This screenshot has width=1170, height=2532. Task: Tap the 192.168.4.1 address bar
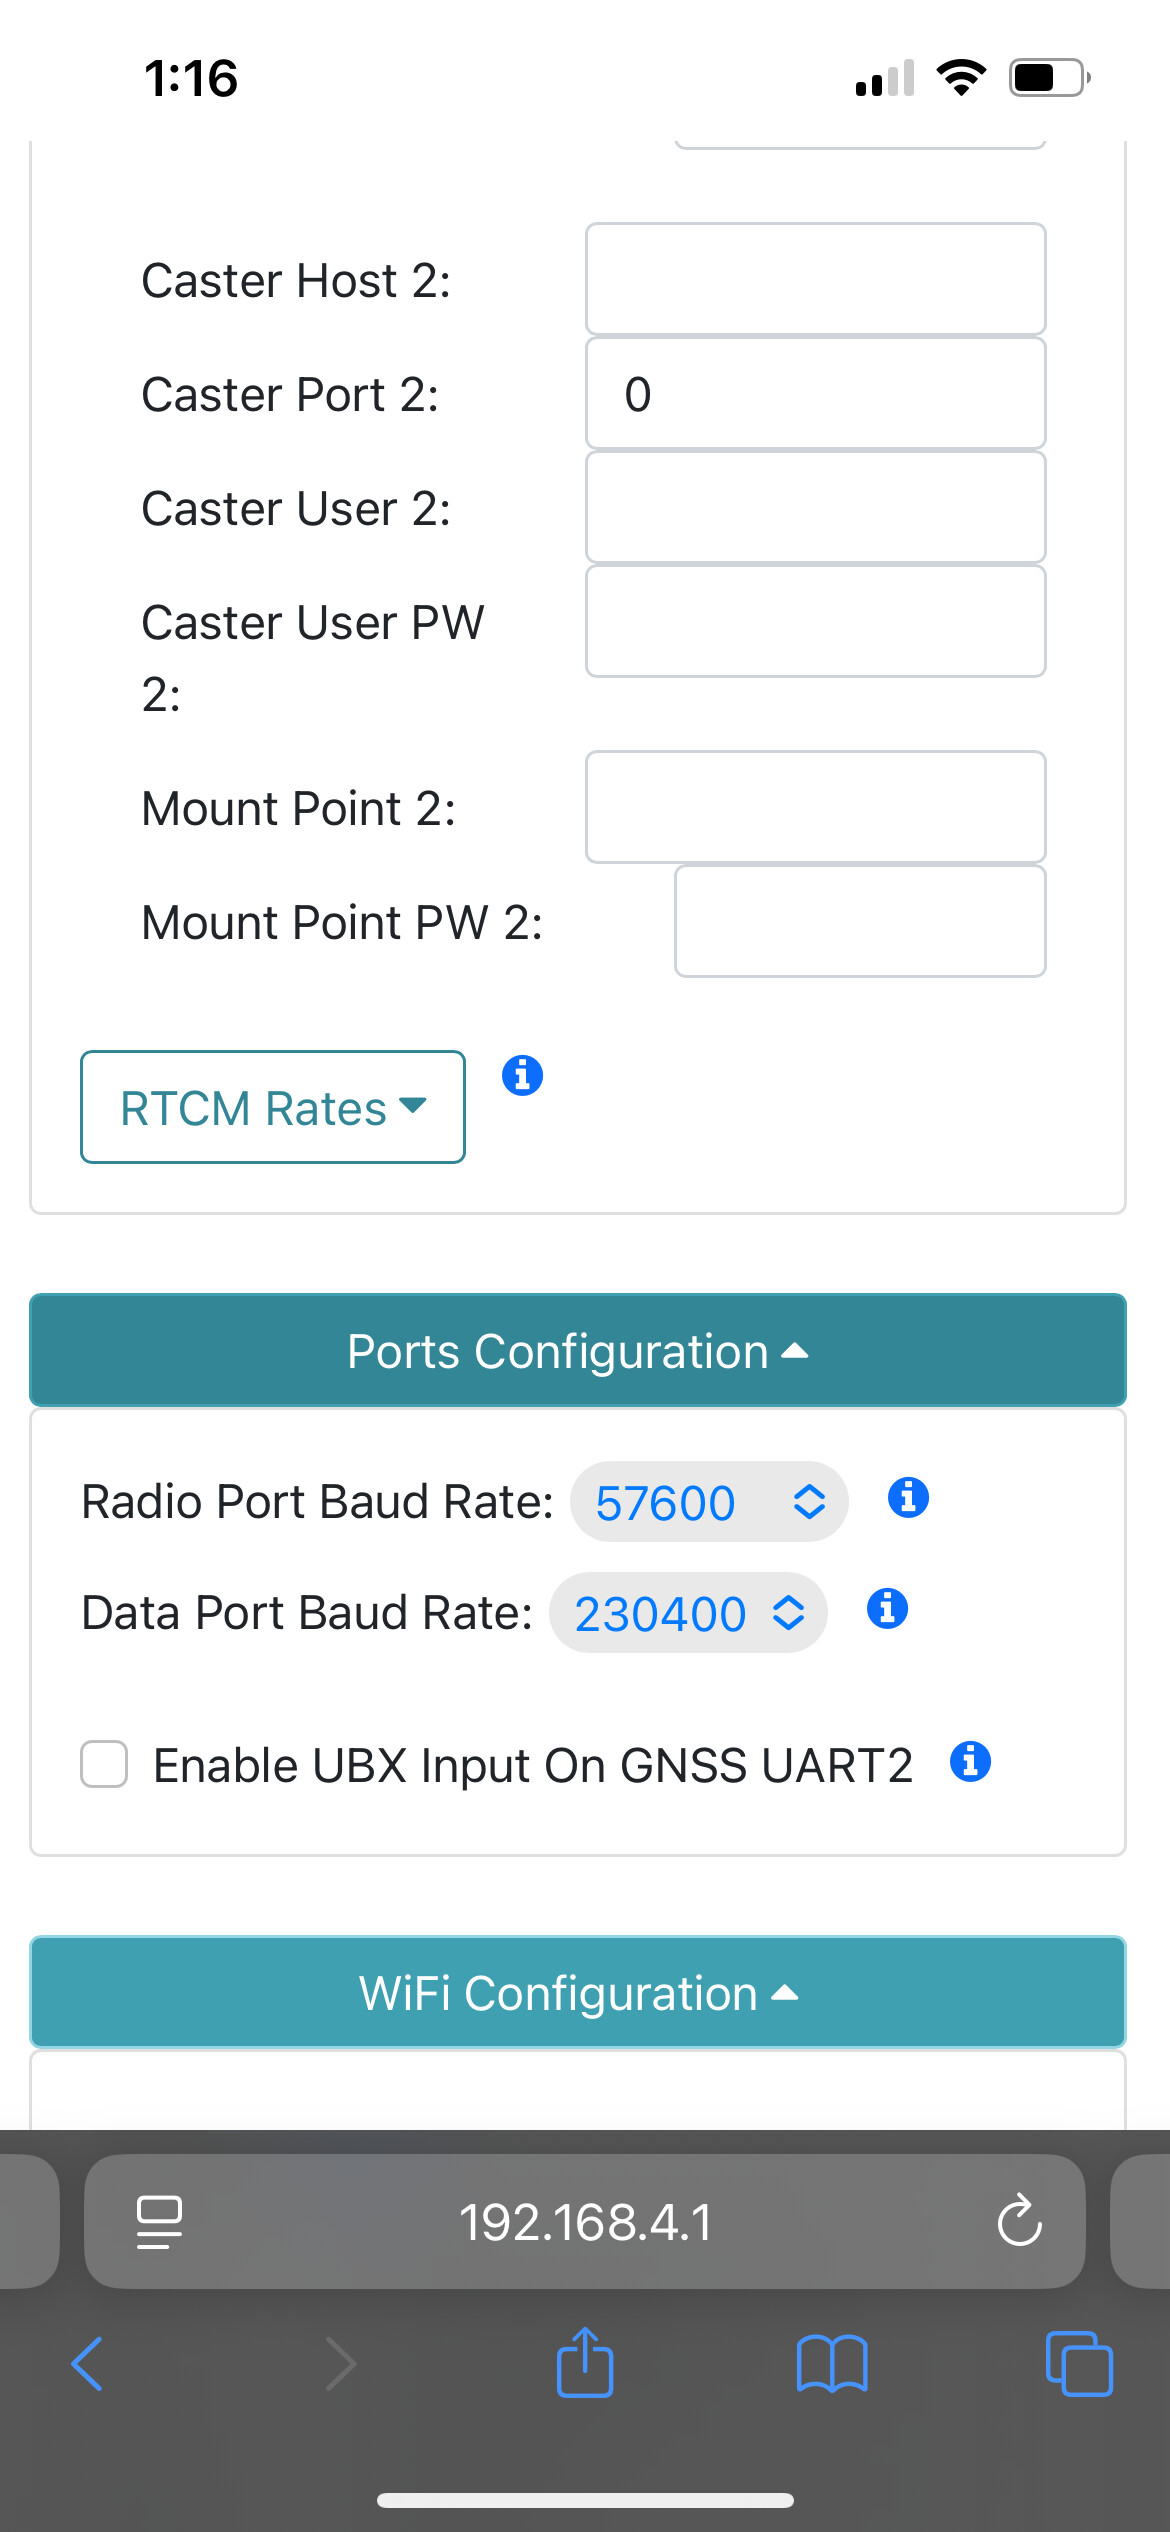pyautogui.click(x=585, y=2222)
